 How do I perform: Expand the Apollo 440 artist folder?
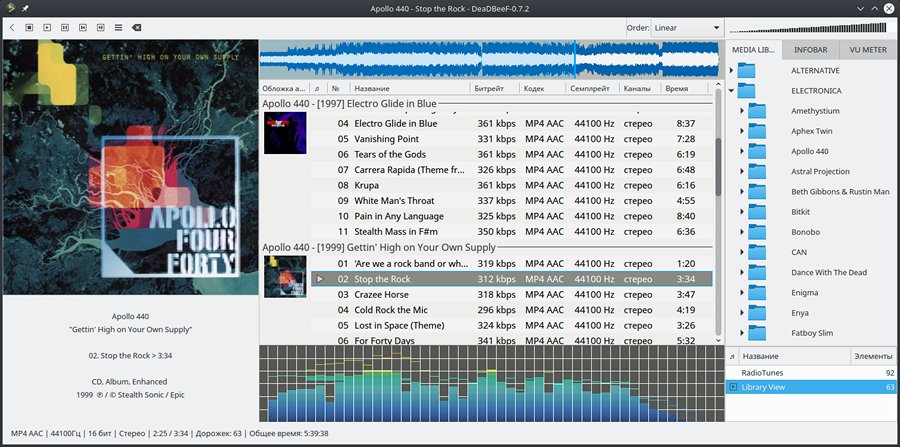click(742, 151)
